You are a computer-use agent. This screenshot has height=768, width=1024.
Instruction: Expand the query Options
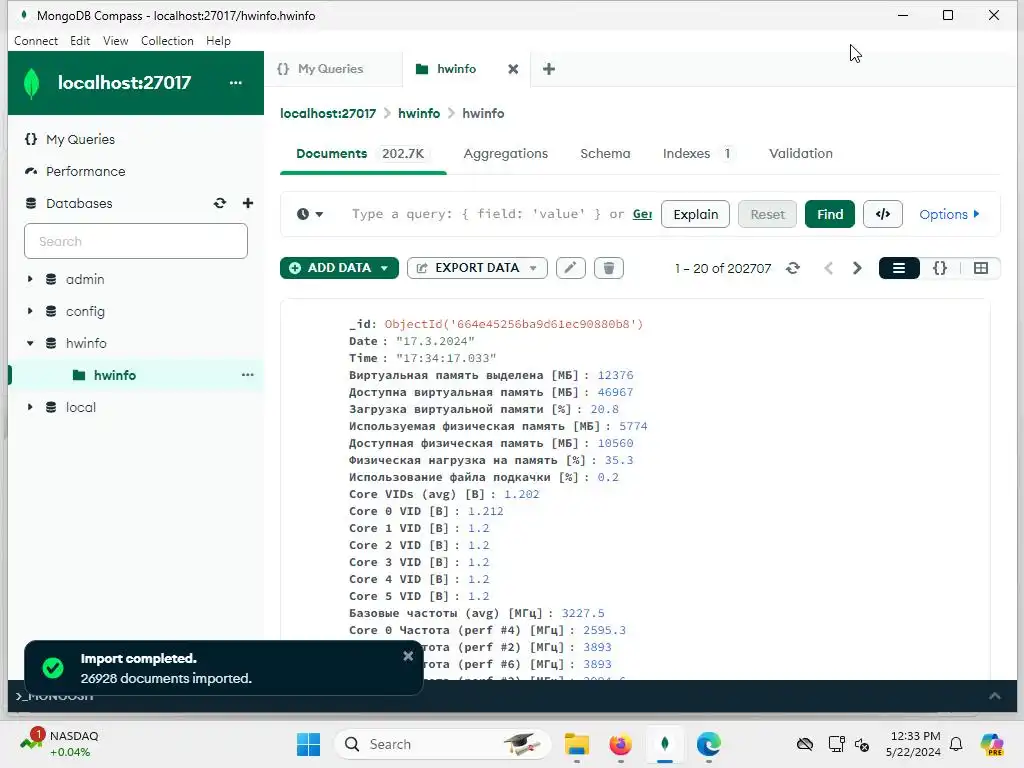(949, 214)
